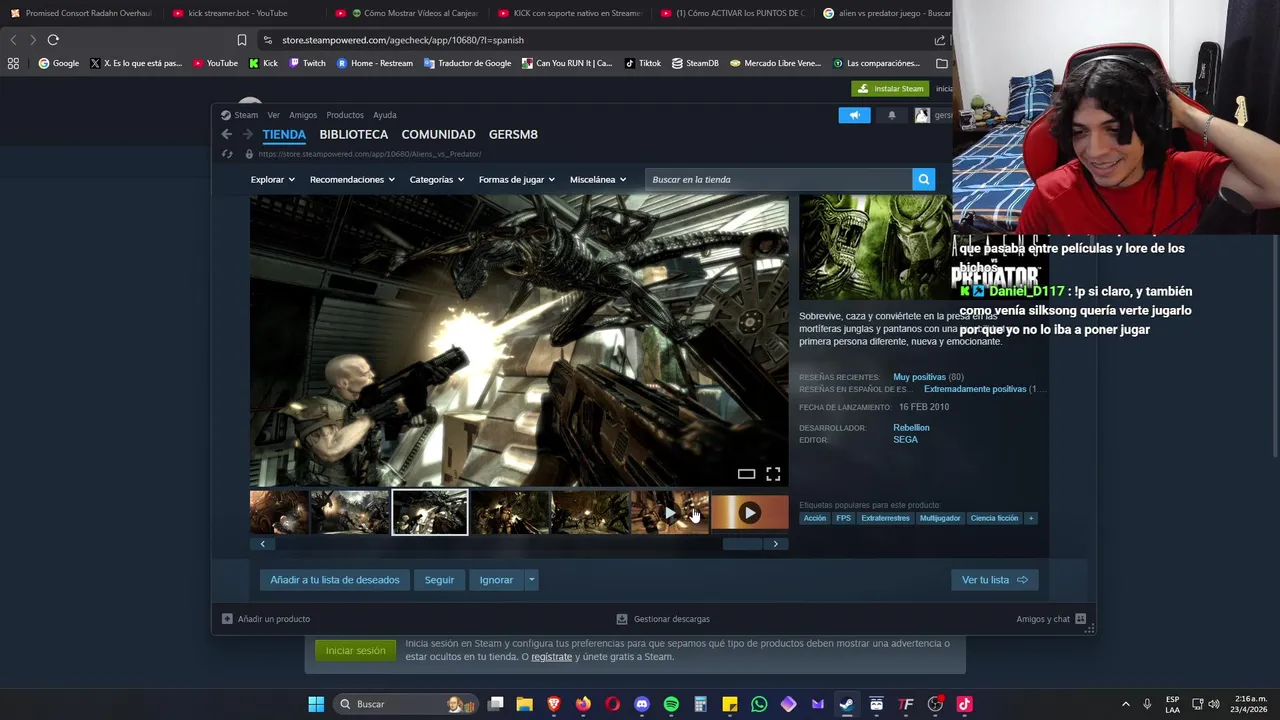Click the Buscar en la tienda field
1280x720 pixels.
tap(779, 180)
